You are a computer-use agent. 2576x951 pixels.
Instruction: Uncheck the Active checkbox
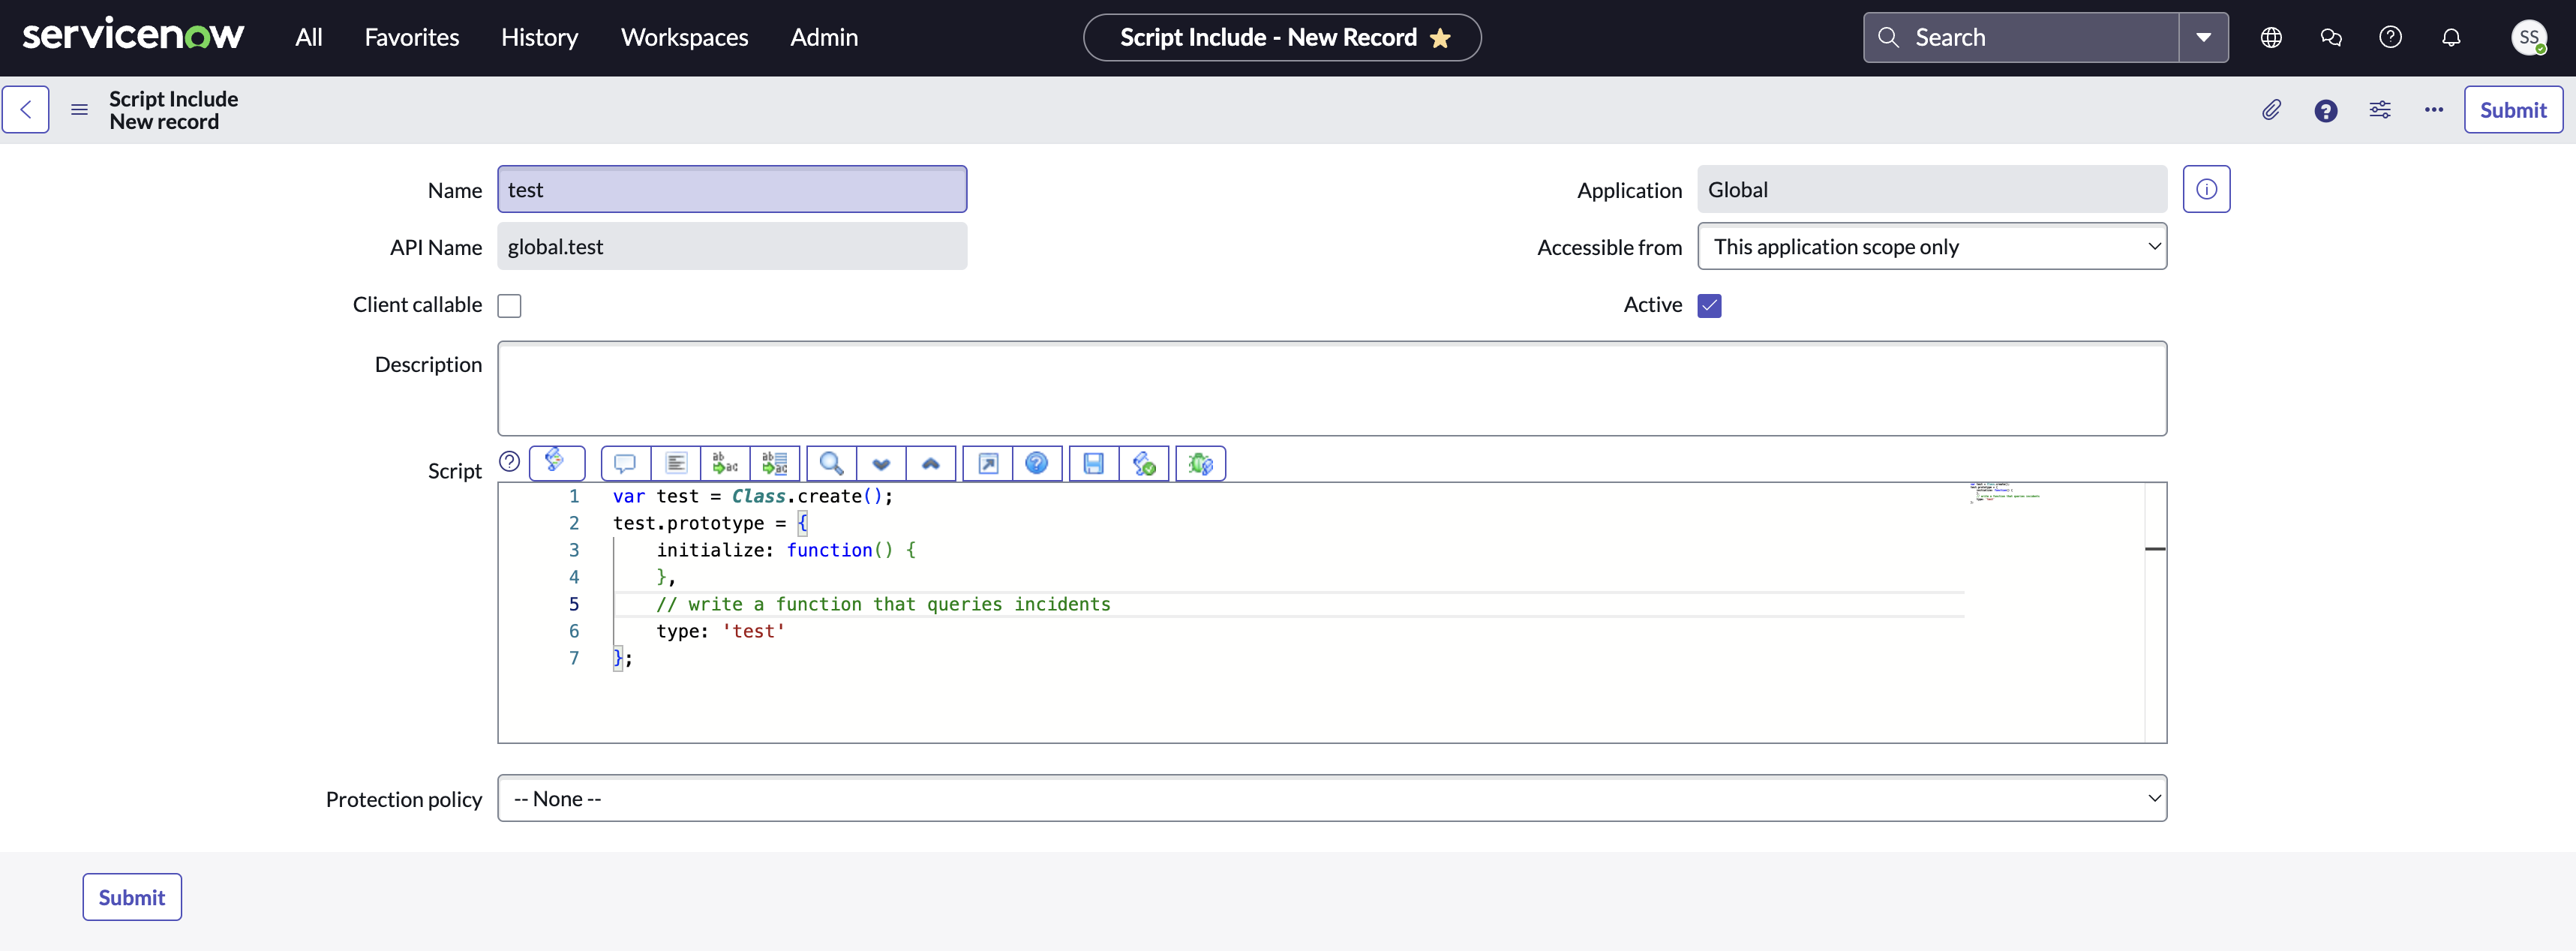pos(1709,306)
